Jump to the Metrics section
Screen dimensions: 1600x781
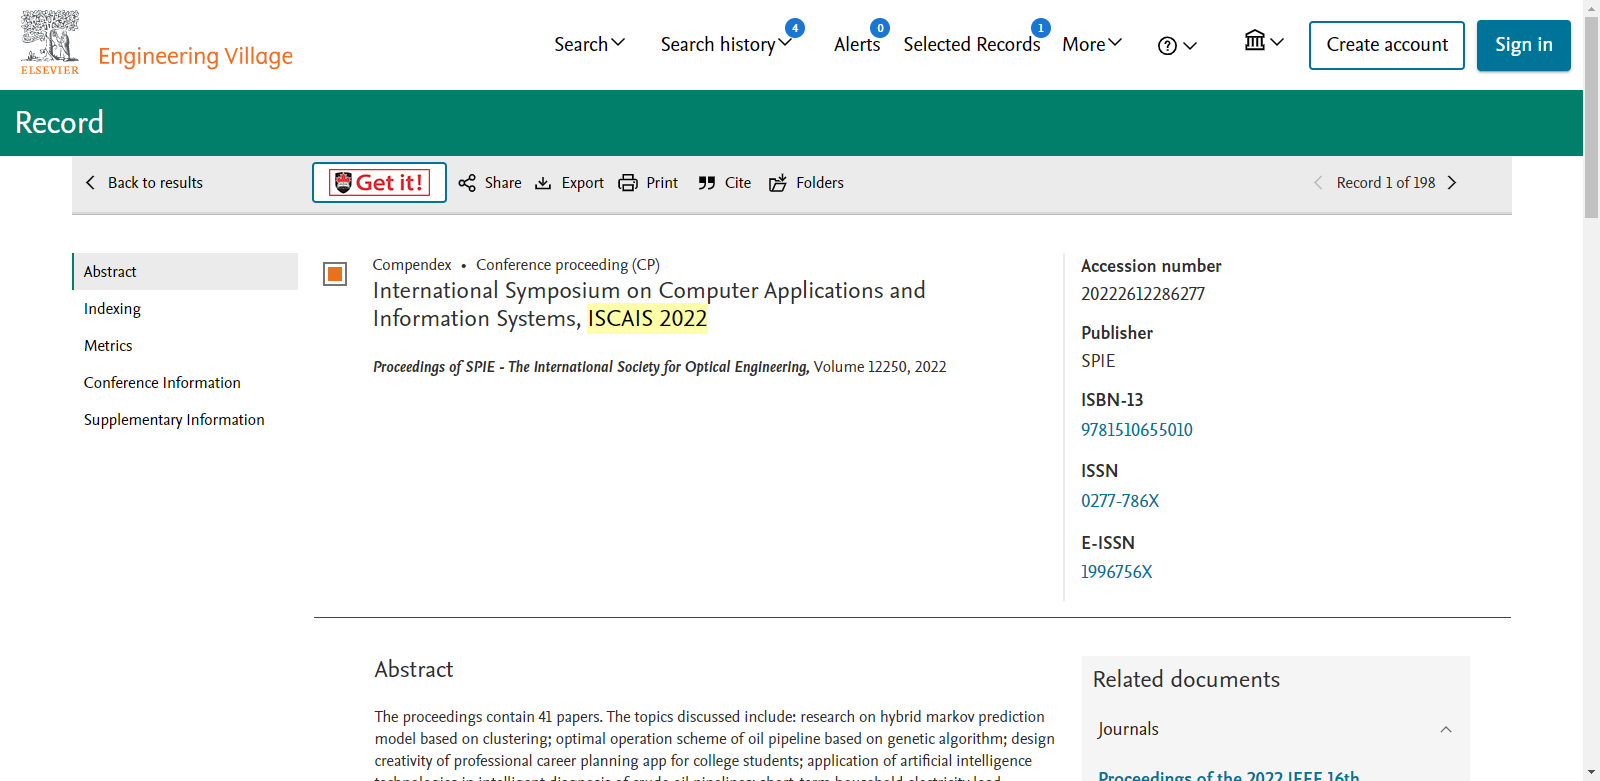(x=108, y=346)
